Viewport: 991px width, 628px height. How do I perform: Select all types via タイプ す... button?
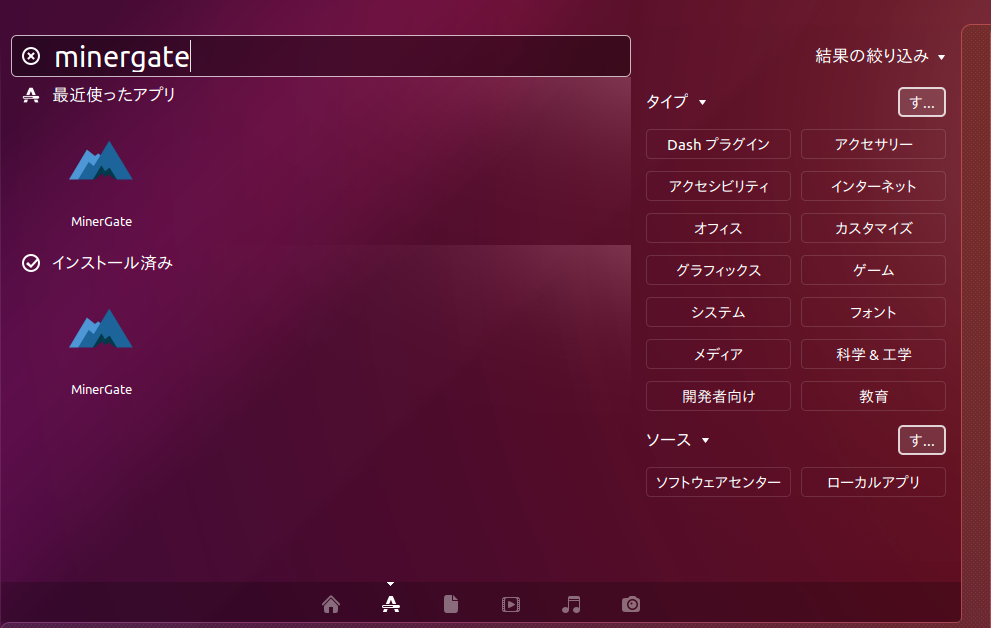[x=921, y=102]
